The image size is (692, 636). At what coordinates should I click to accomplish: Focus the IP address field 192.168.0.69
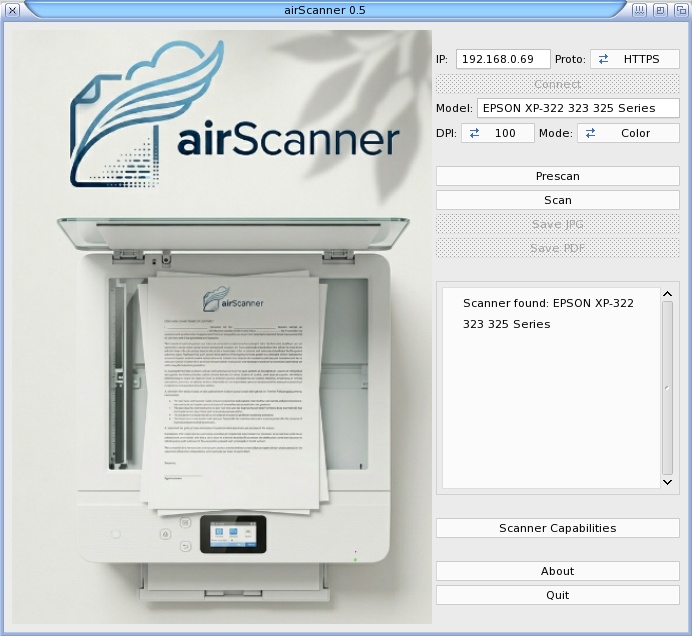click(x=503, y=59)
